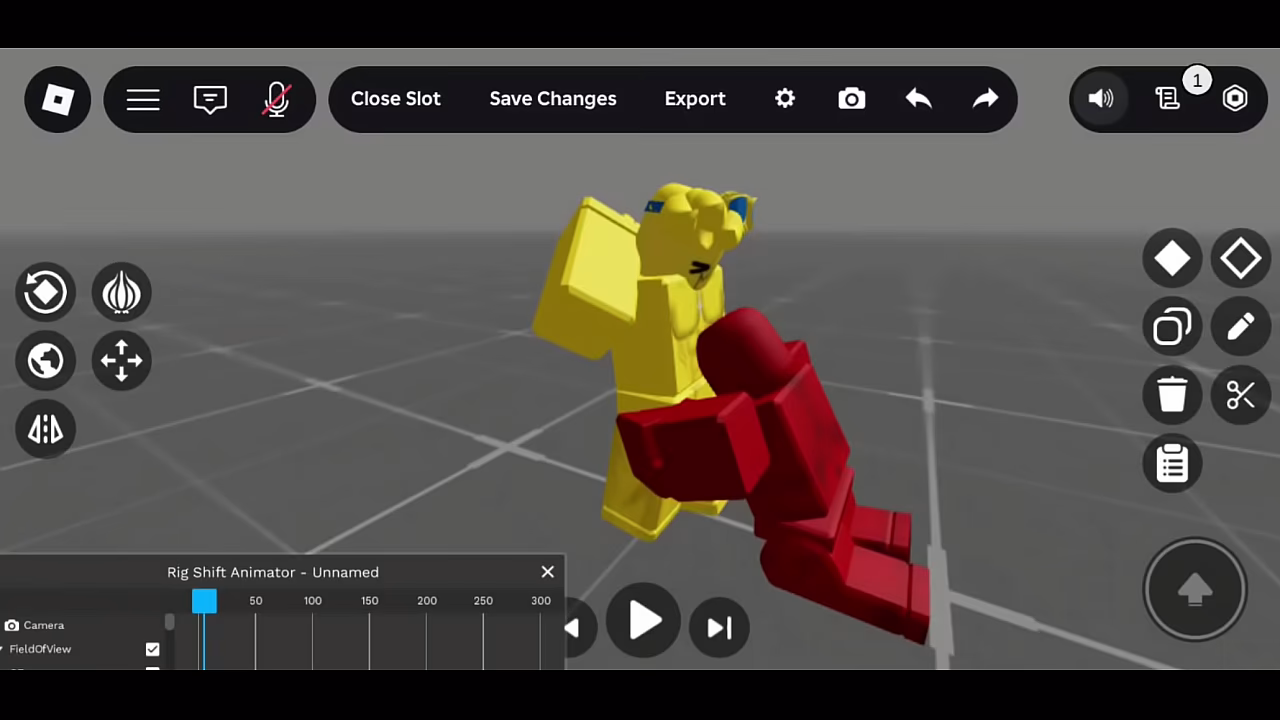
Task: Click the clipboard paste icon
Action: pos(1172,463)
